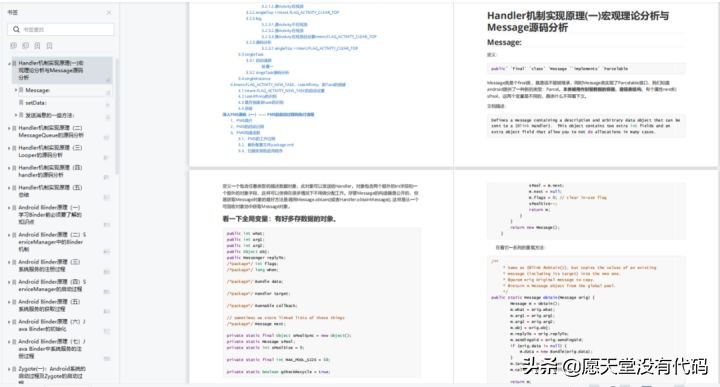Open bookmark Handler机制实现原理(四) handler的源码分析

51,171
